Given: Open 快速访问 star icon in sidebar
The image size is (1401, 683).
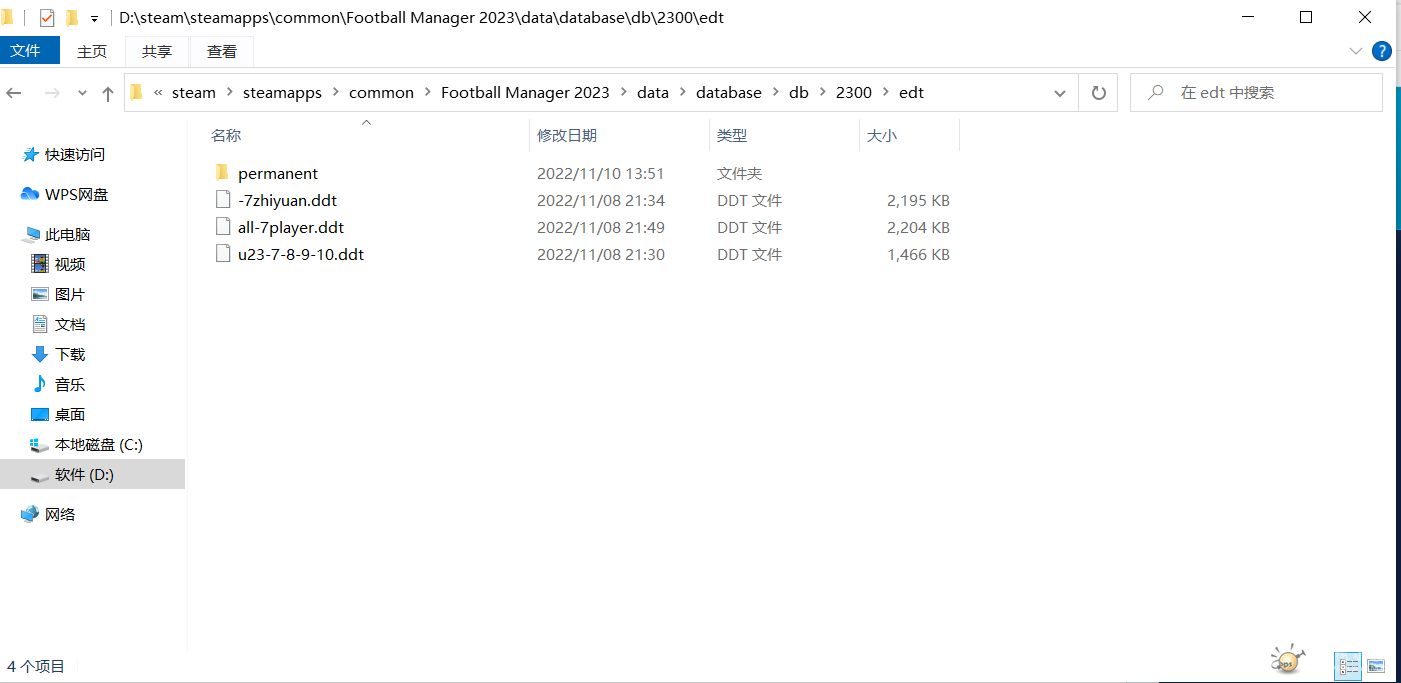Looking at the screenshot, I should [x=30, y=154].
